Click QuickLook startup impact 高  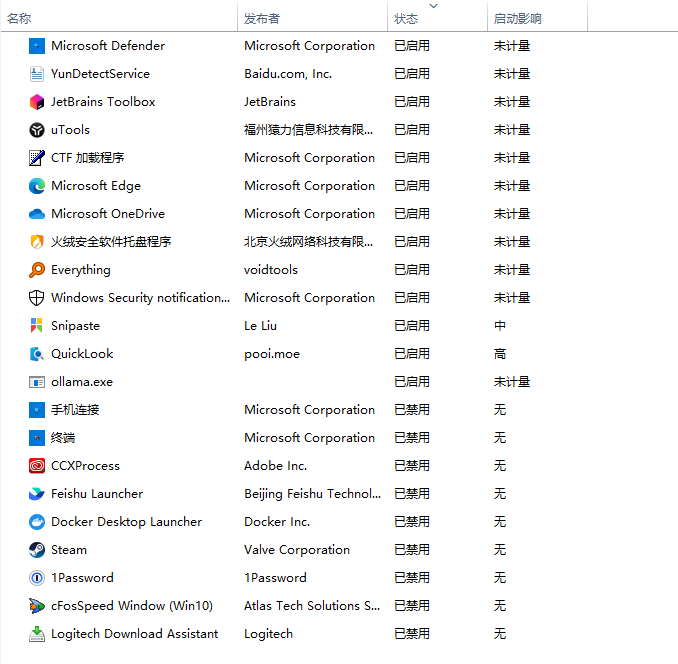500,354
